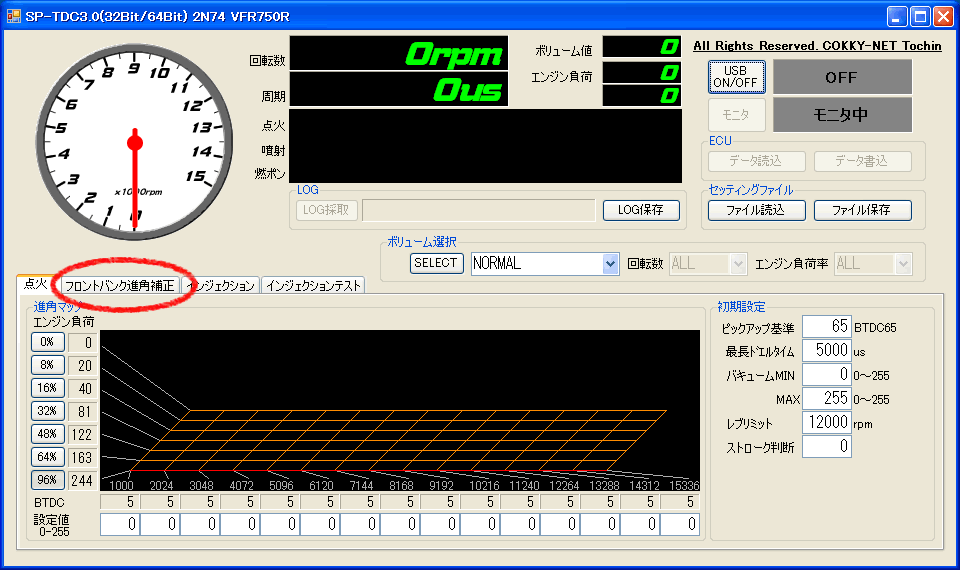Switch to the フロントバンク進角補正 tab
960x570 pixels.
click(120, 286)
